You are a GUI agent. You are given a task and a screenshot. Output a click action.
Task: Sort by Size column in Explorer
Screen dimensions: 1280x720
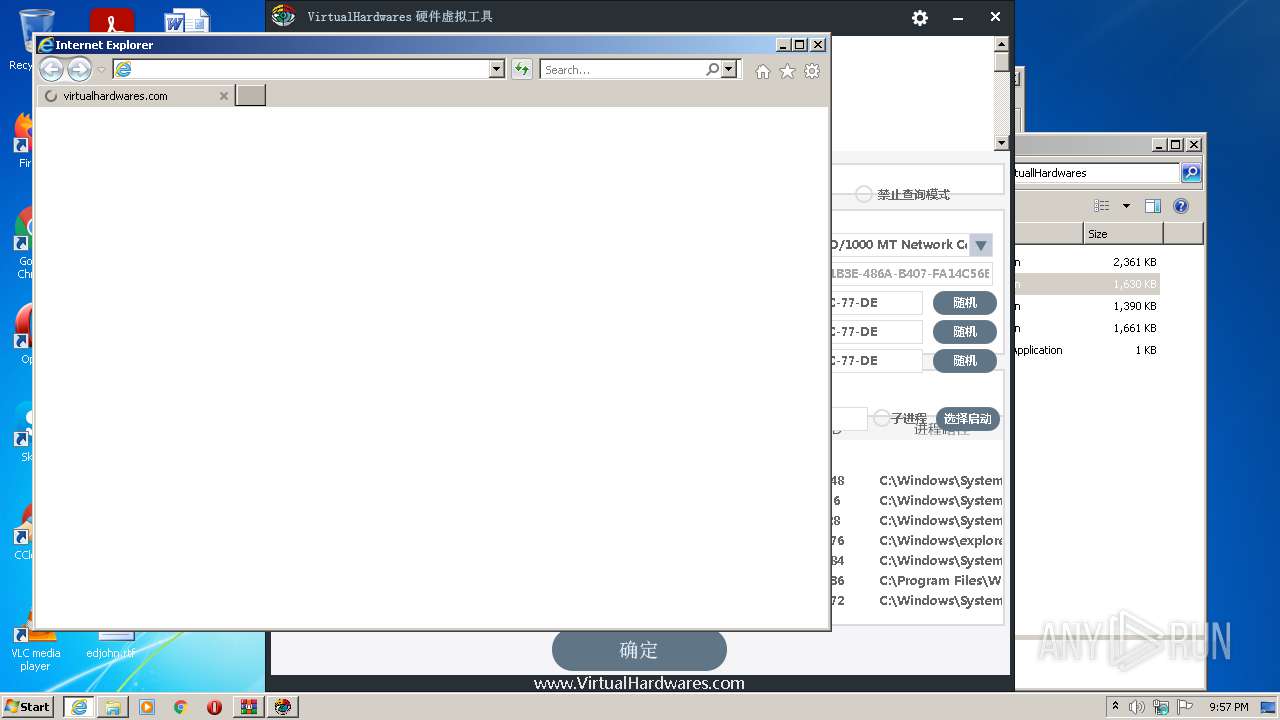[x=1123, y=234]
